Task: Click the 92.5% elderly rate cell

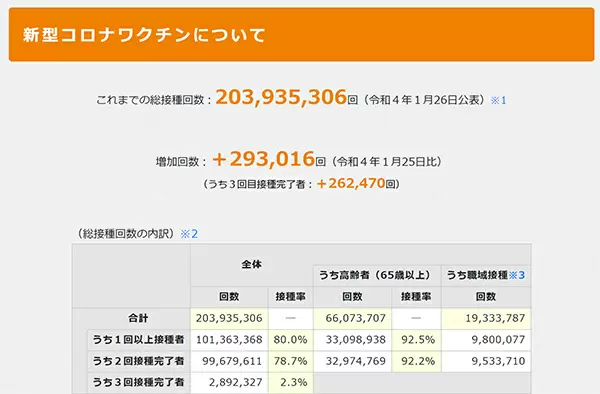Action: [416, 339]
